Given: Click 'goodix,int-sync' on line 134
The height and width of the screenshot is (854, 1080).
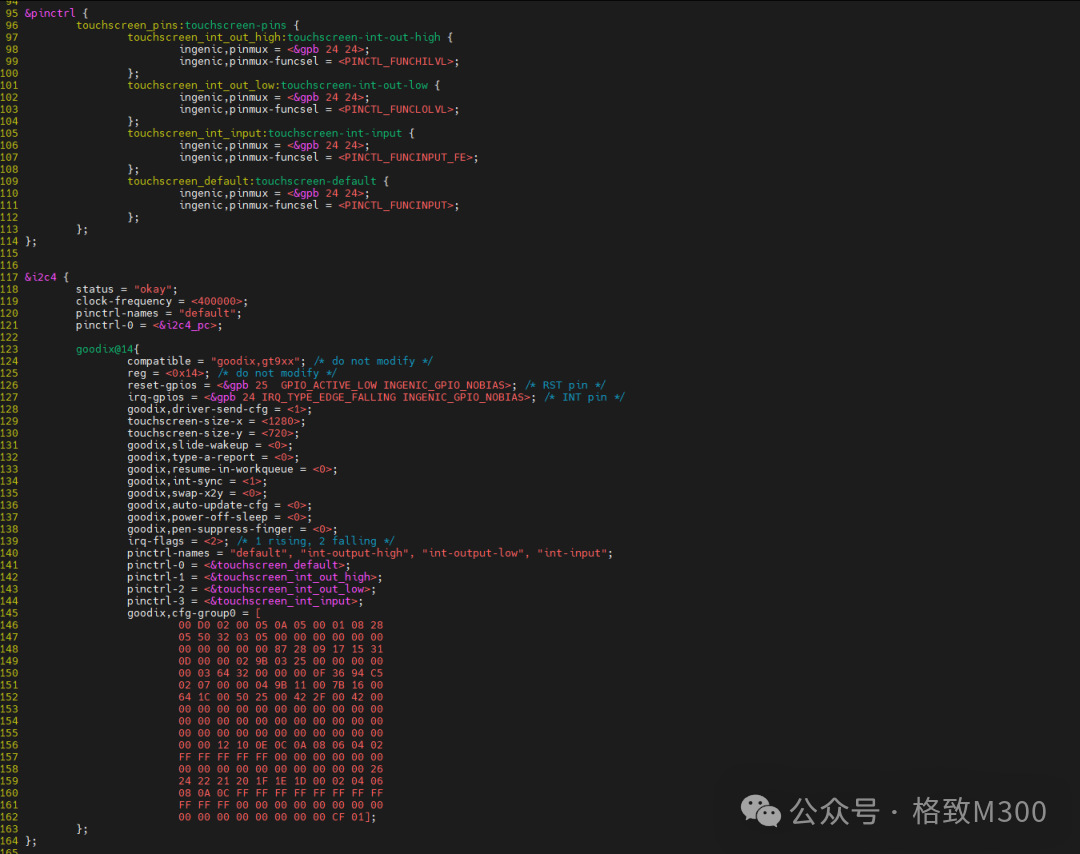Looking at the screenshot, I should click(175, 481).
